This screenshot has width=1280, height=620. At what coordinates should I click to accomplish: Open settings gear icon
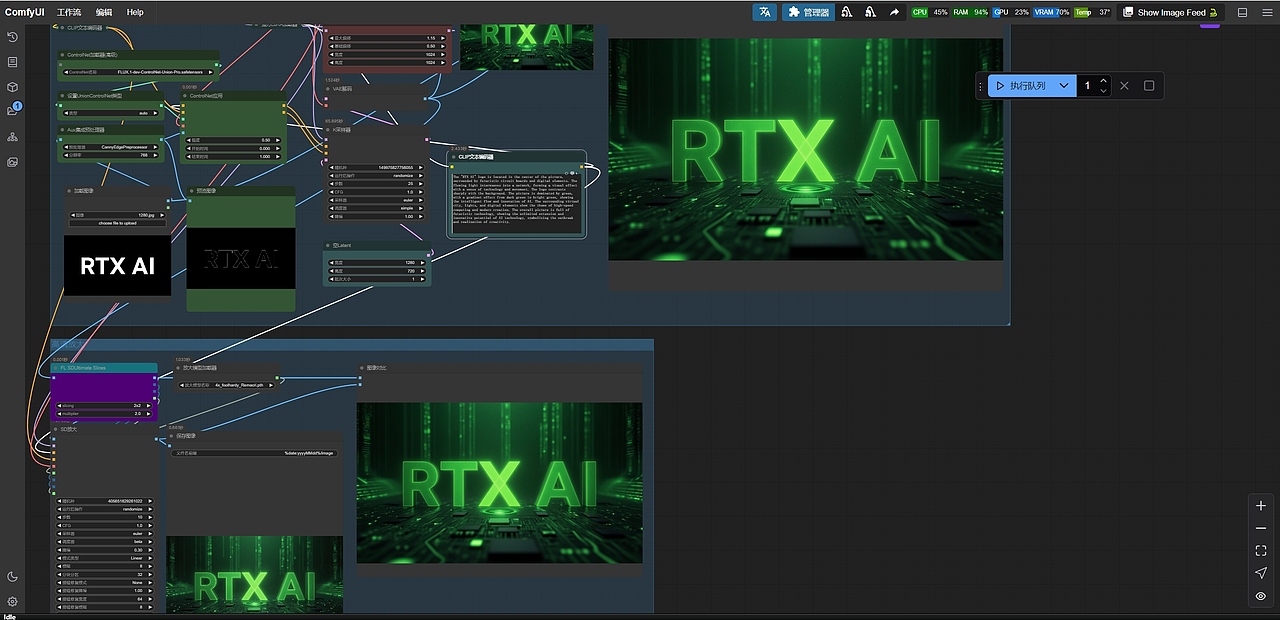point(12,602)
